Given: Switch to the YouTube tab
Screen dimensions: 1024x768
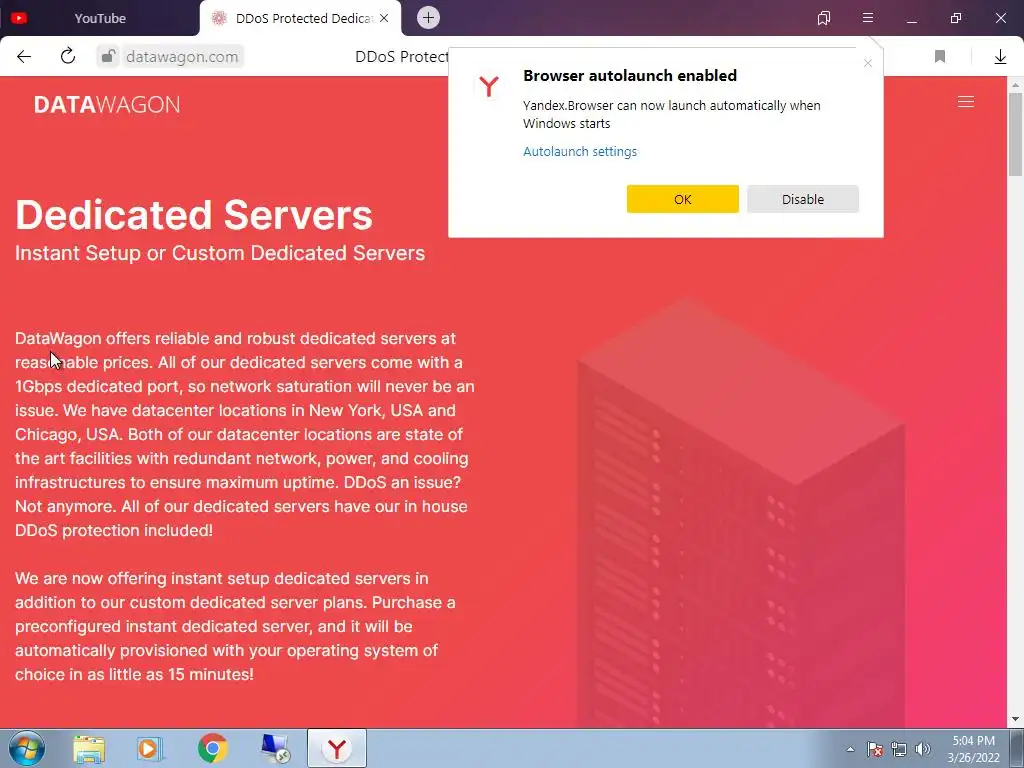Looking at the screenshot, I should 99,18.
